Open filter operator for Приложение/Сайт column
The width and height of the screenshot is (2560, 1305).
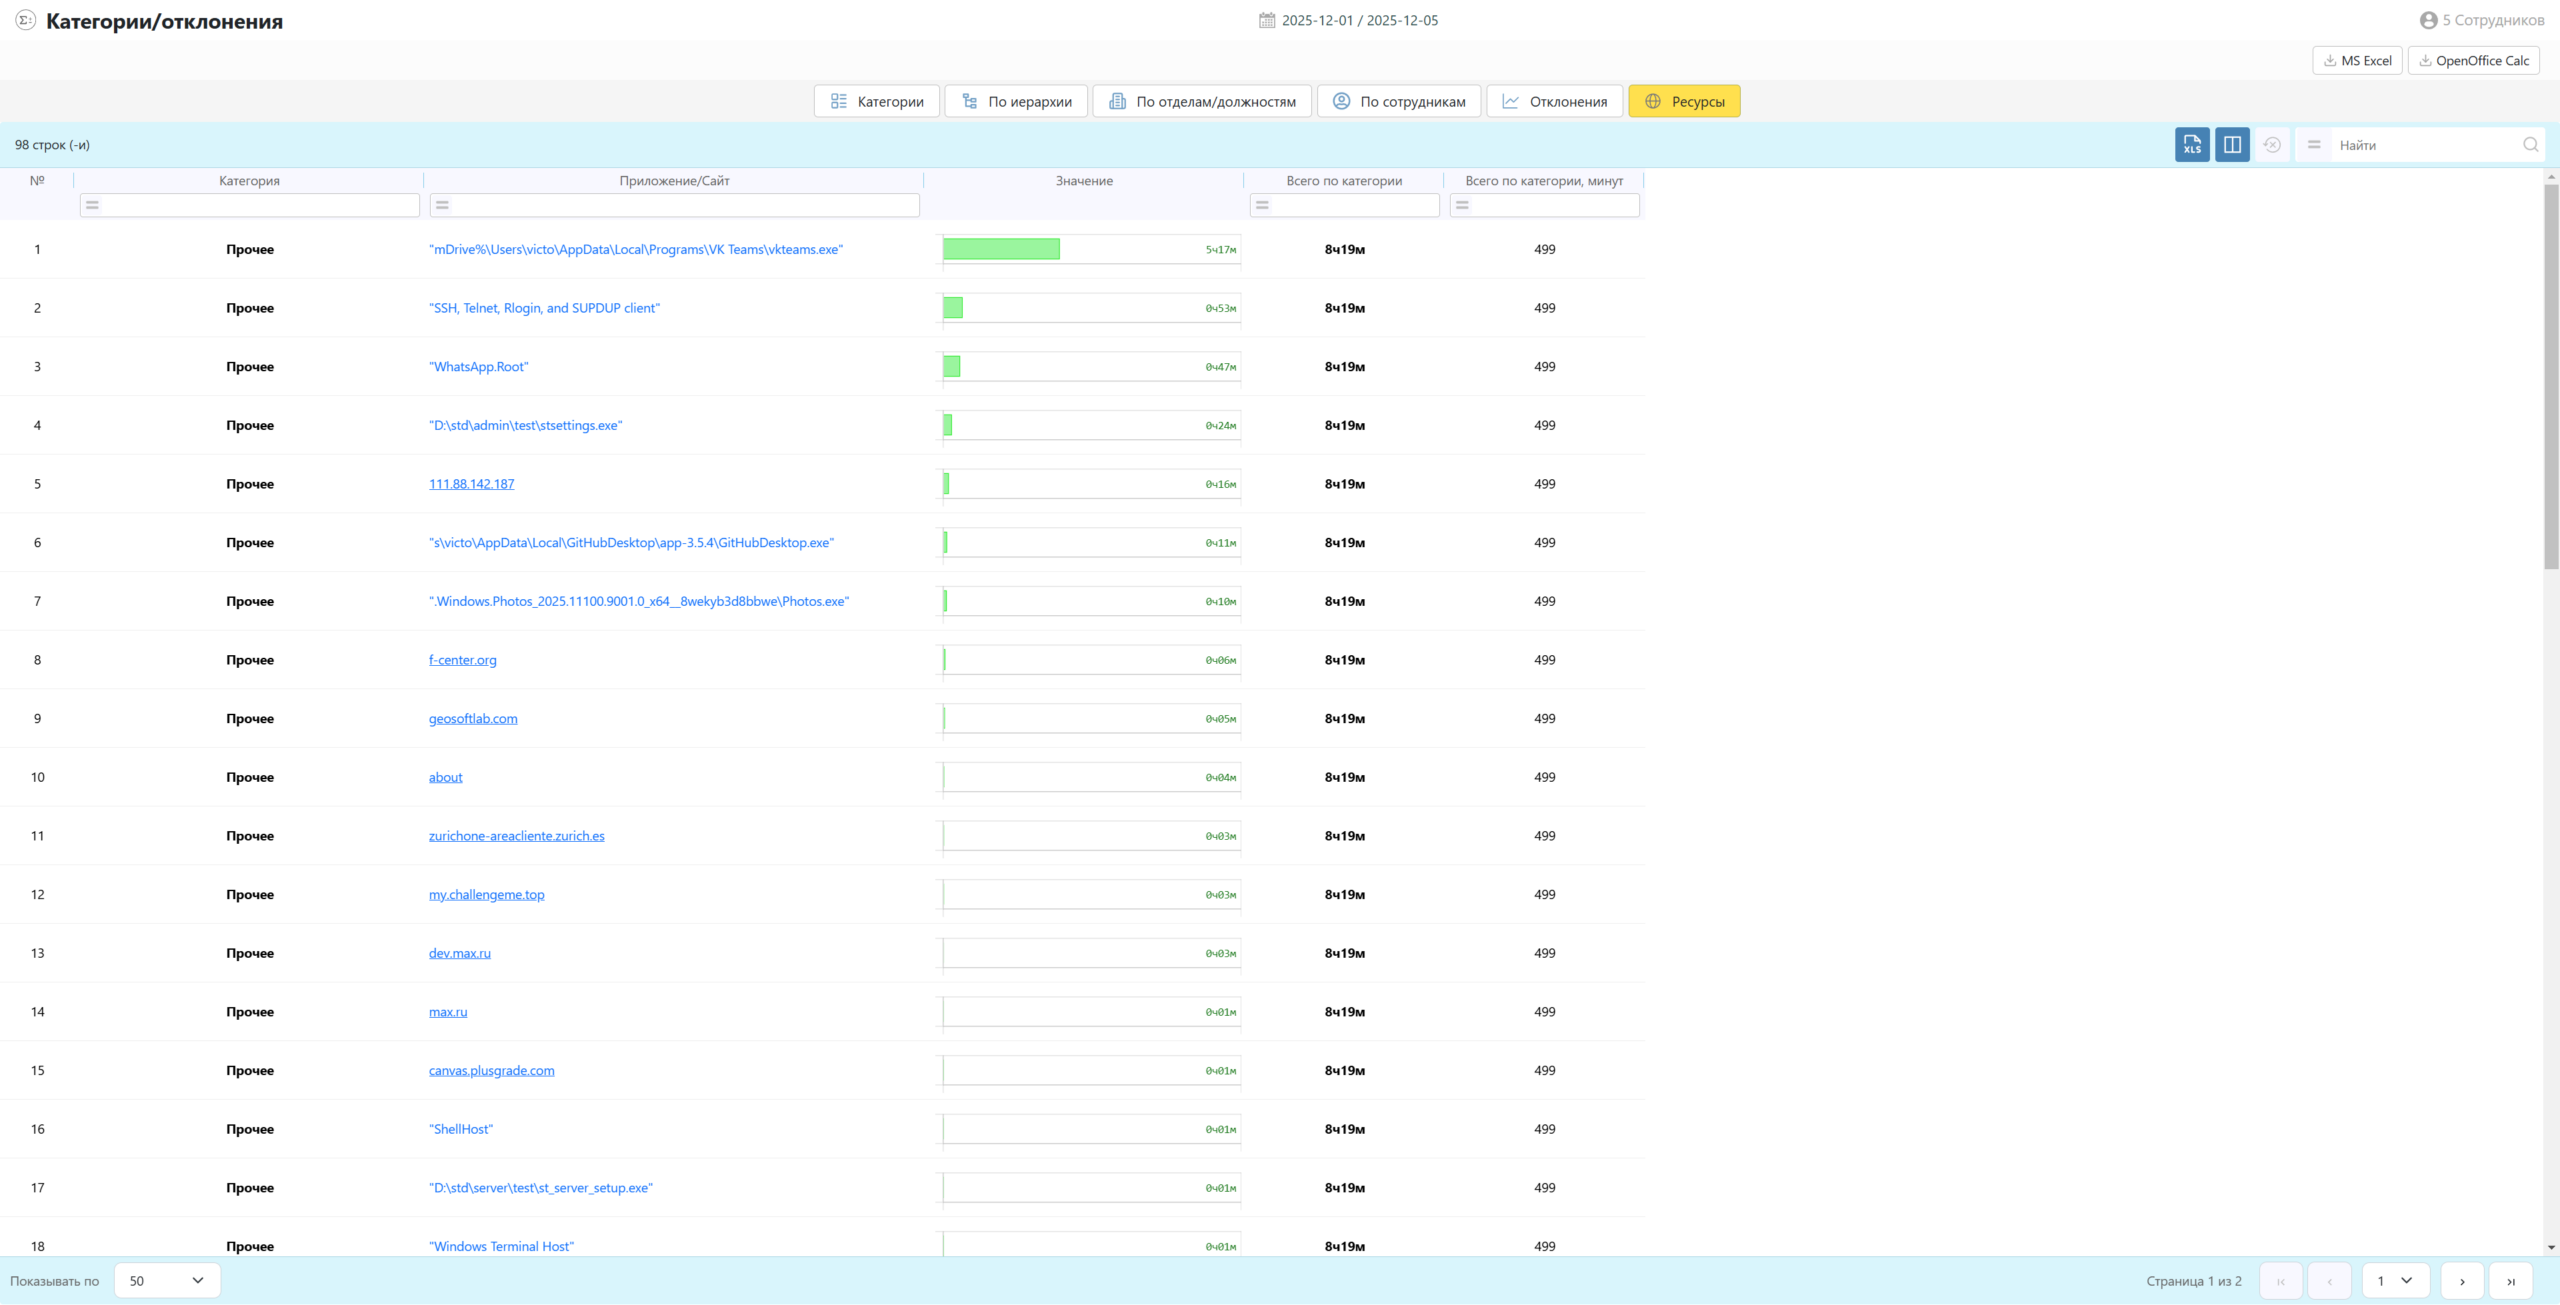click(x=442, y=205)
